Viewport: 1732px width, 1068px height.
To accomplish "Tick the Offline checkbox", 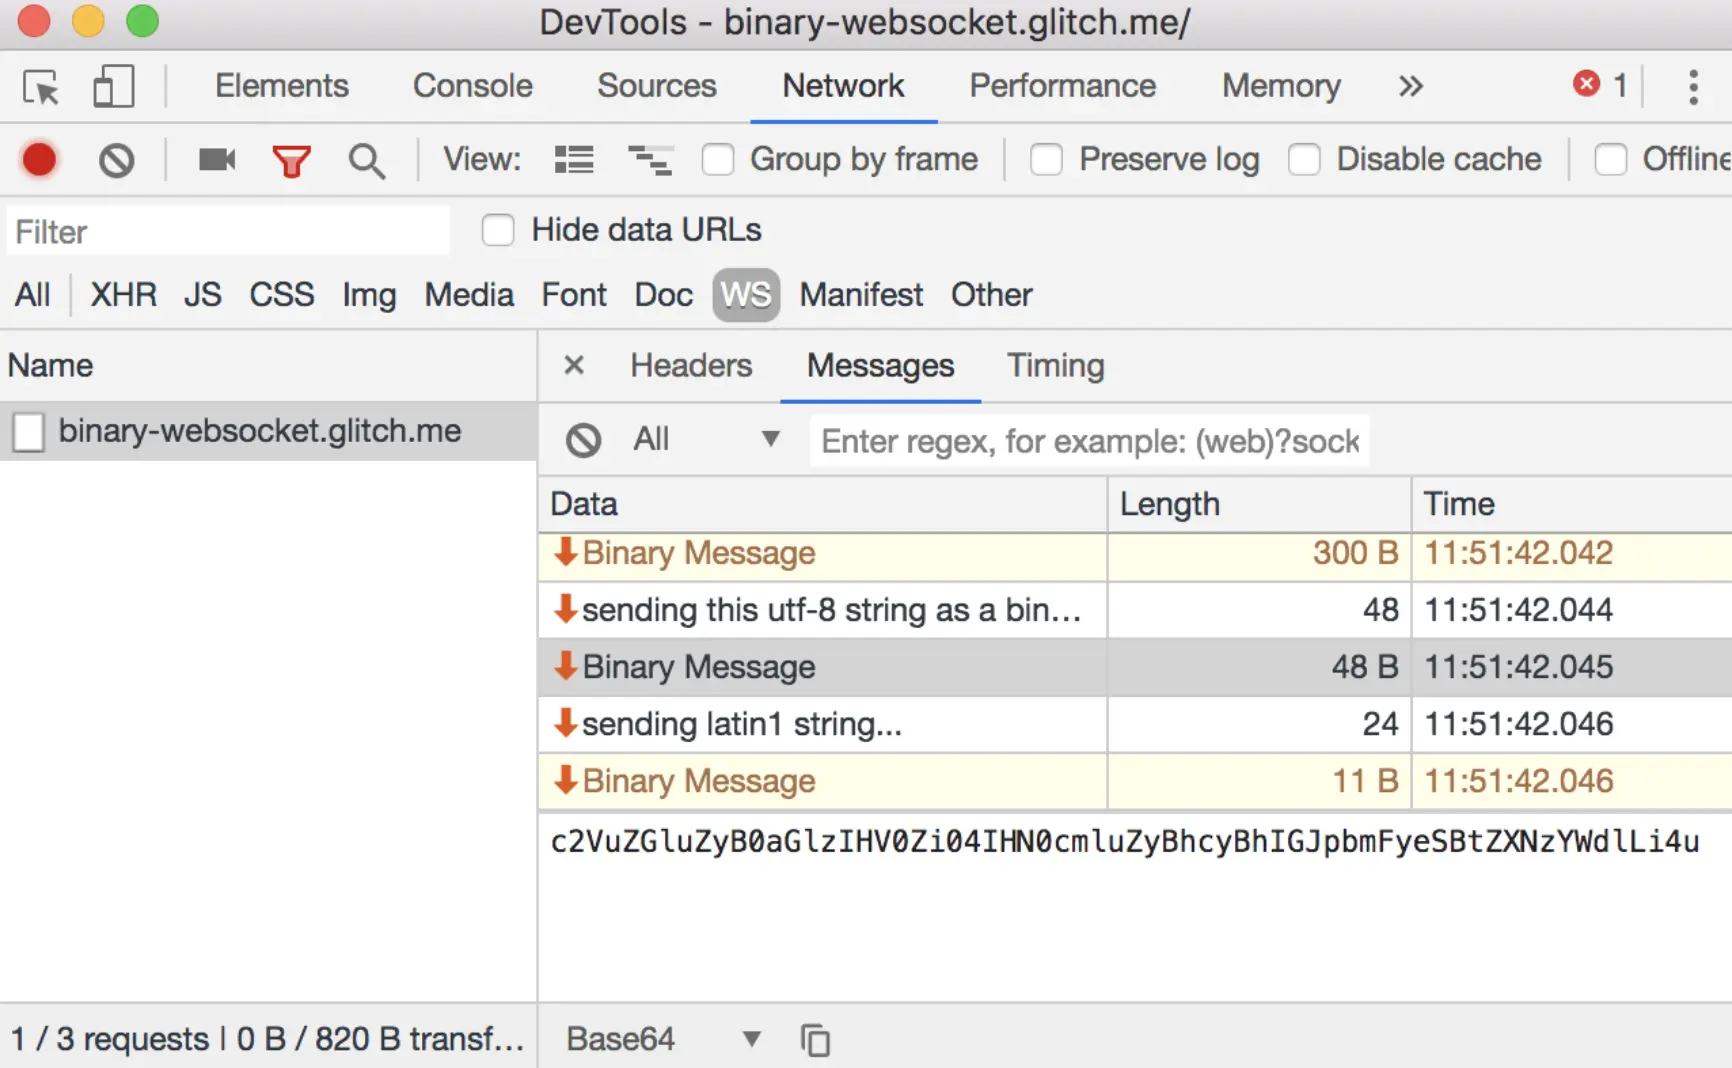I will (x=1610, y=160).
